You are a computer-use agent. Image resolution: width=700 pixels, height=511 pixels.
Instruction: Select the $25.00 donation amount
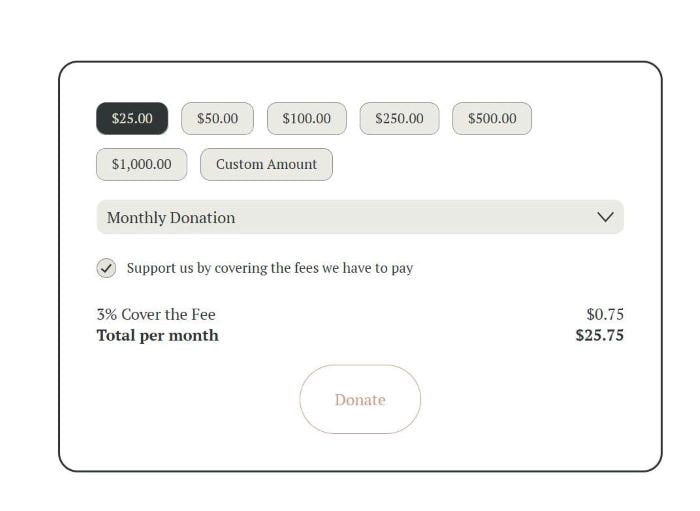(132, 118)
